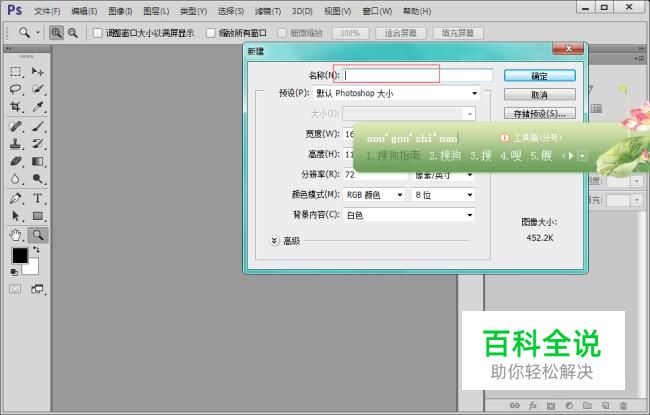
Task: Click the black foreground color swatch
Action: click(x=19, y=255)
